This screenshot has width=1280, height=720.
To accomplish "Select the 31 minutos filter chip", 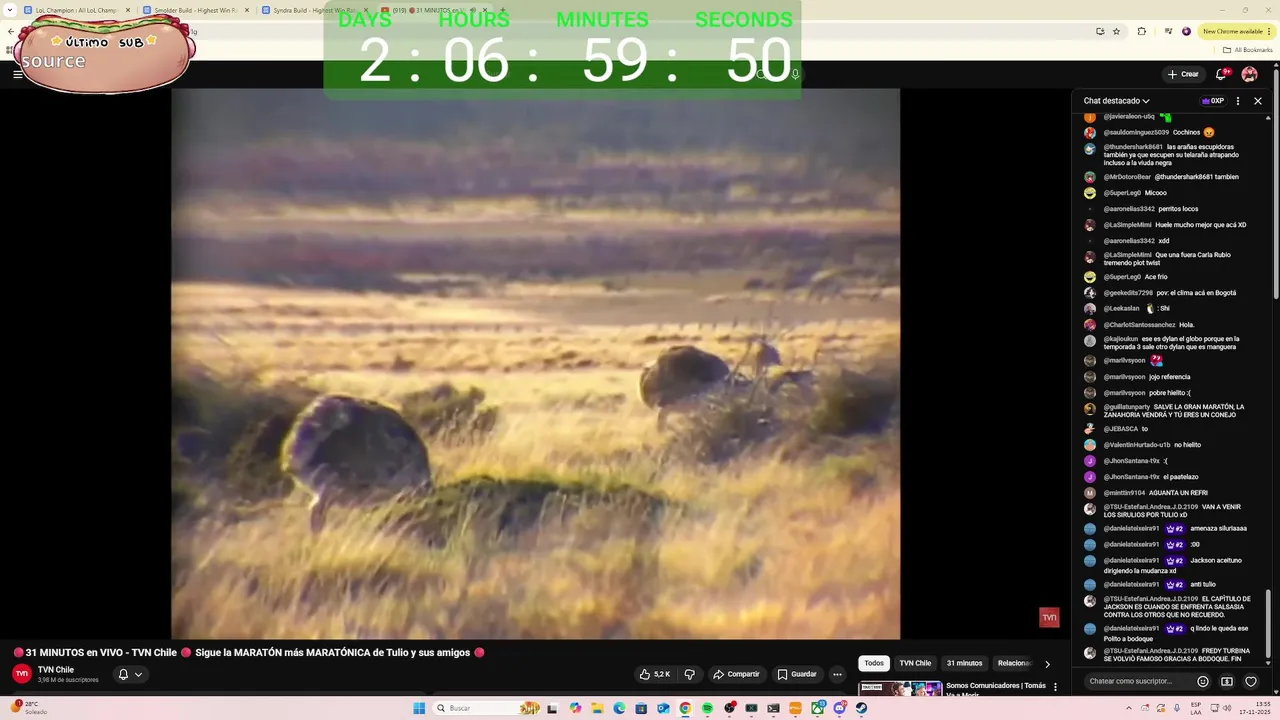I will pyautogui.click(x=964, y=663).
